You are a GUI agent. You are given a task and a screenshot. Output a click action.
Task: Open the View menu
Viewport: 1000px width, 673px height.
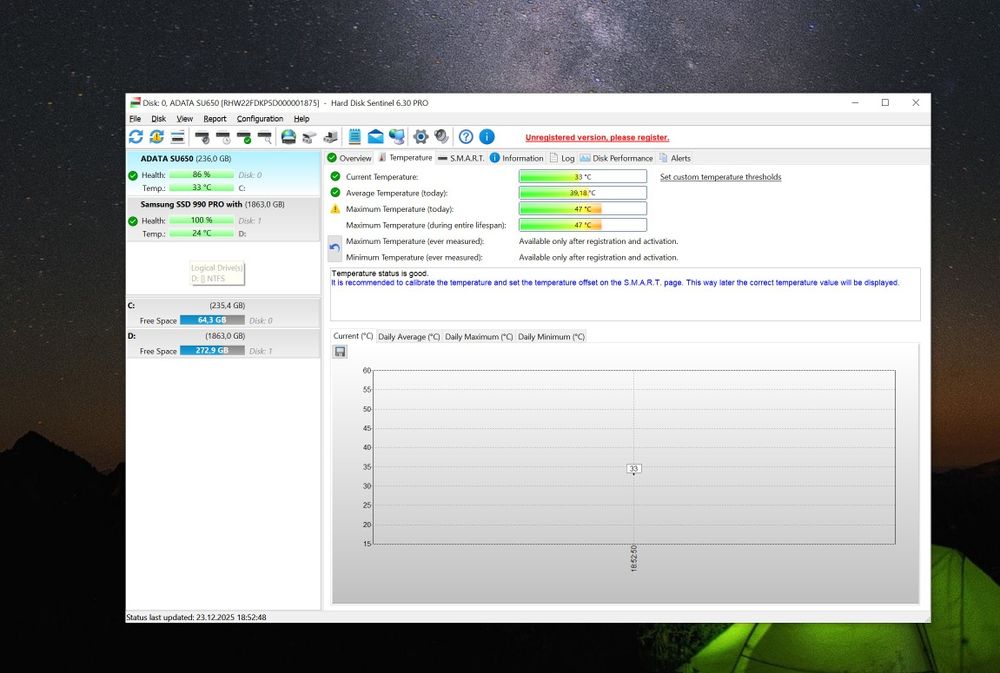coord(184,119)
